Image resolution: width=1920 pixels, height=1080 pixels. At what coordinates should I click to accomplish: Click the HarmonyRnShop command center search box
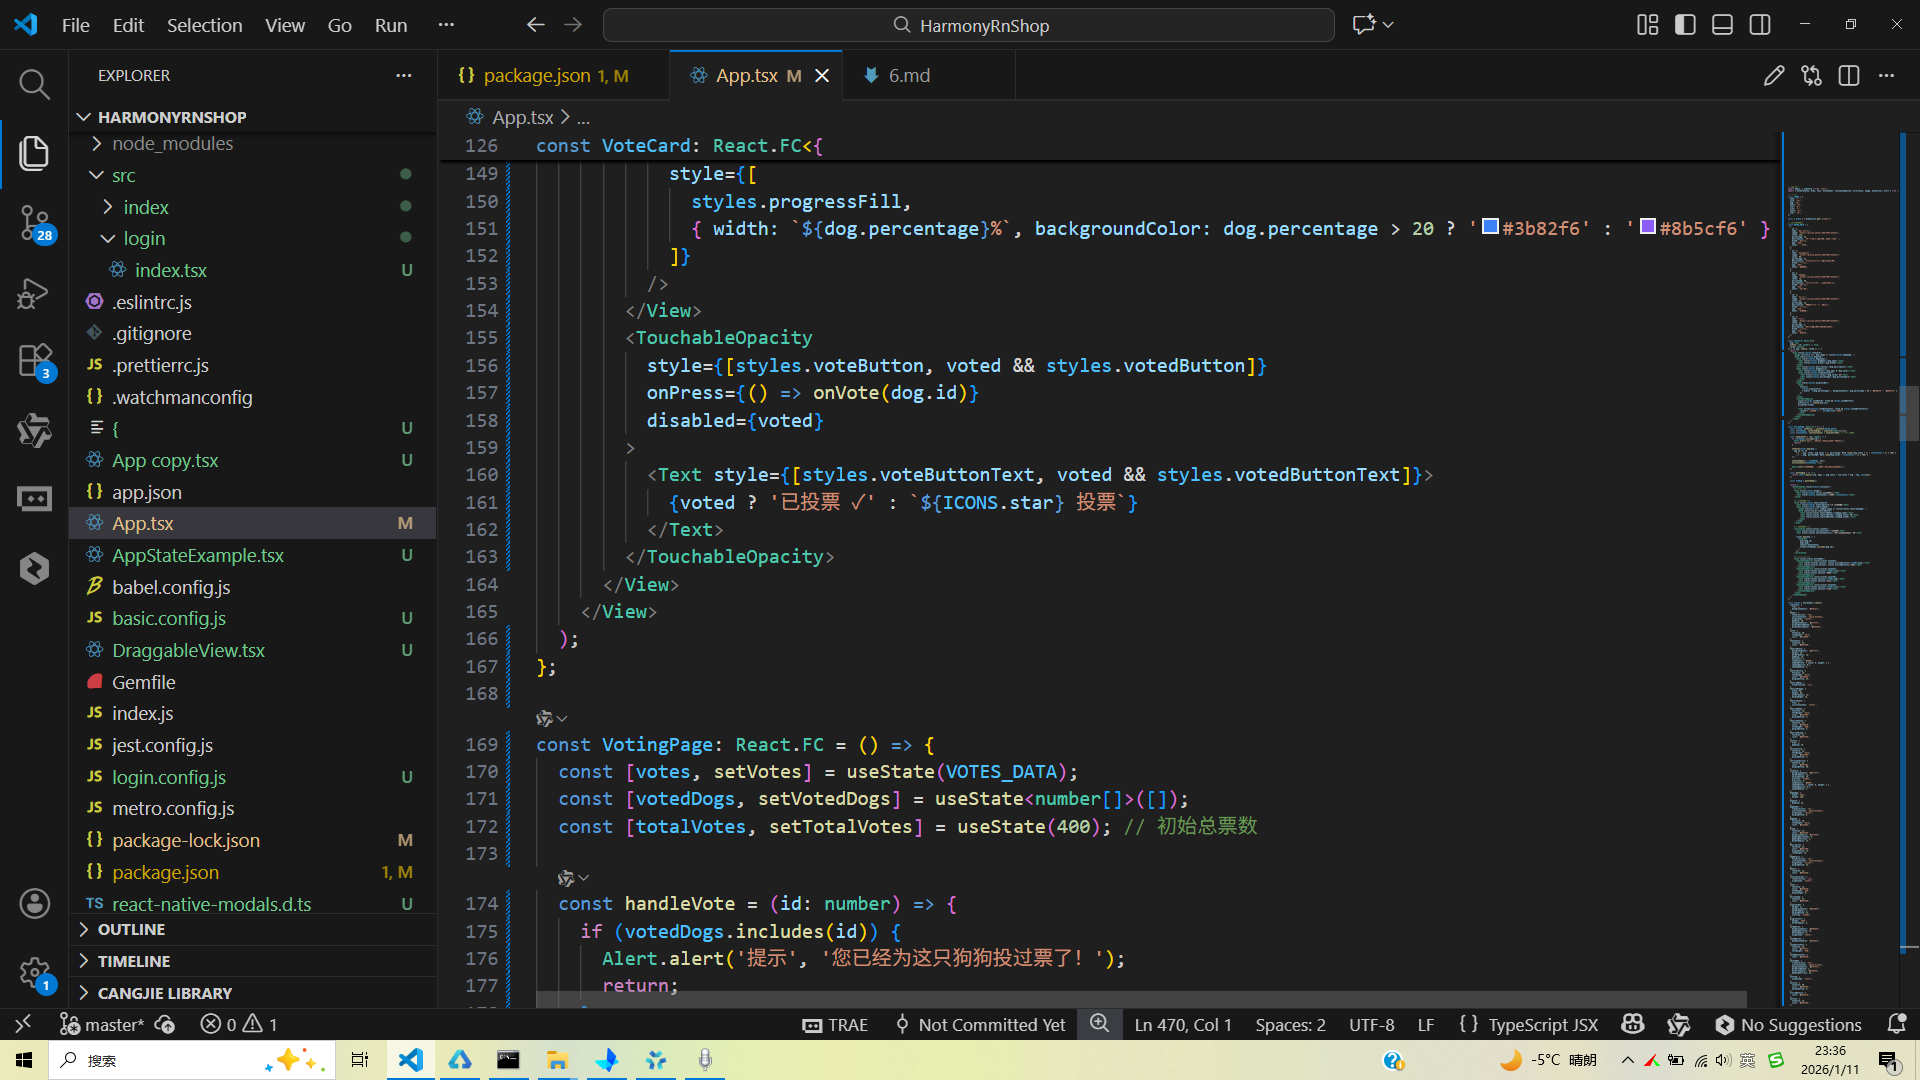point(968,25)
